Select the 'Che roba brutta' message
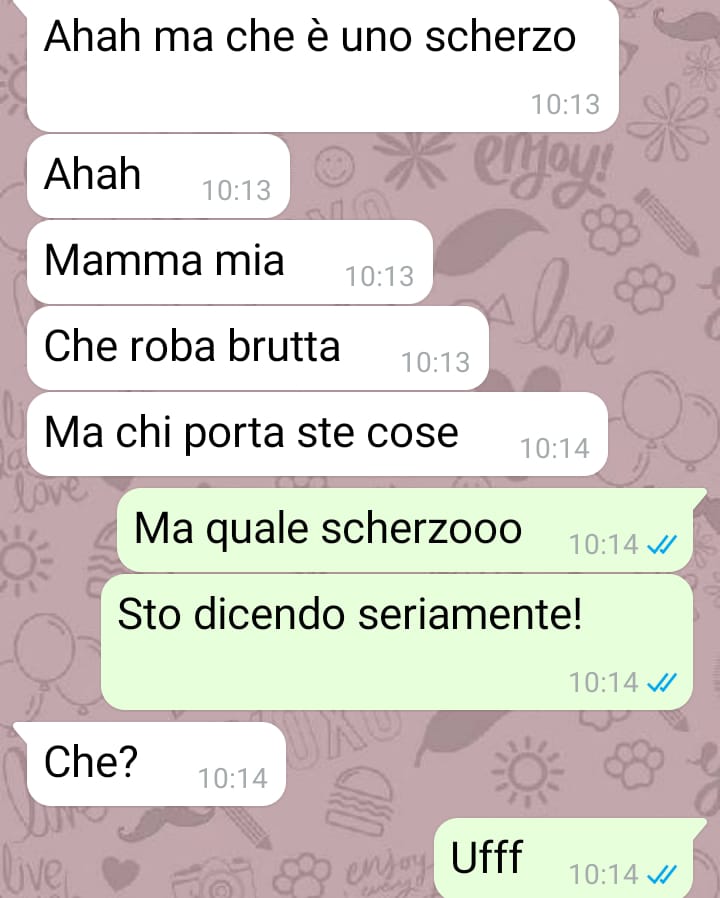This screenshot has width=720, height=898. pyautogui.click(x=258, y=348)
